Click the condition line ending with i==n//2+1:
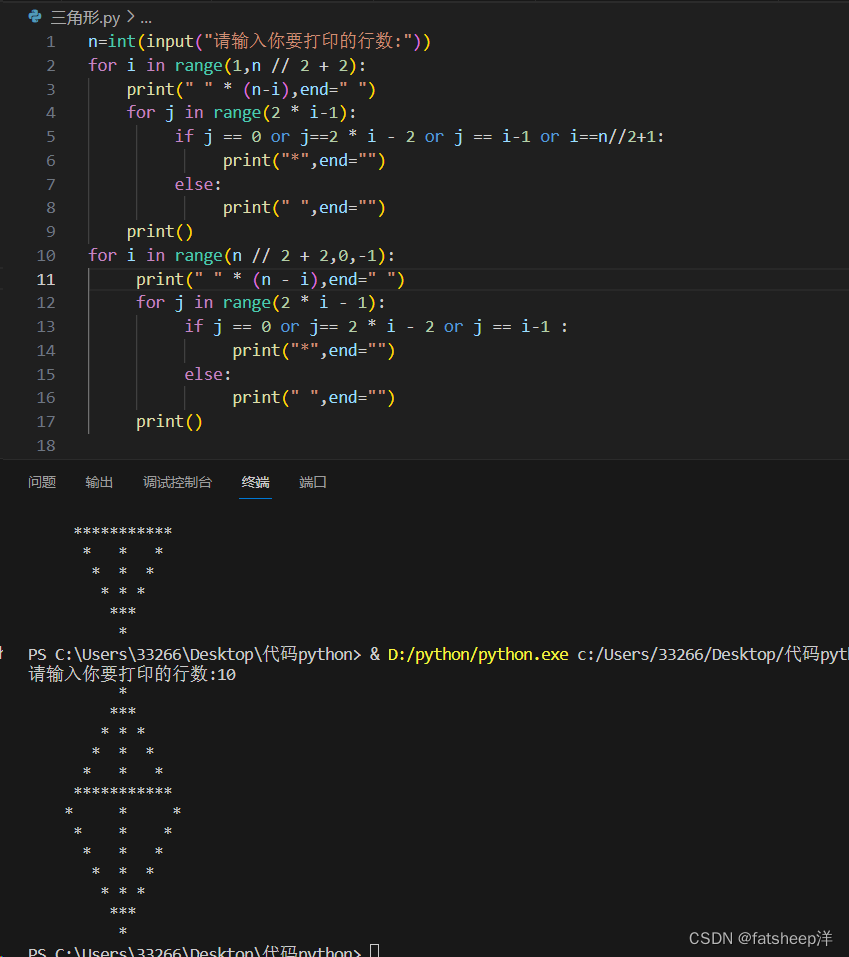 click(x=419, y=137)
